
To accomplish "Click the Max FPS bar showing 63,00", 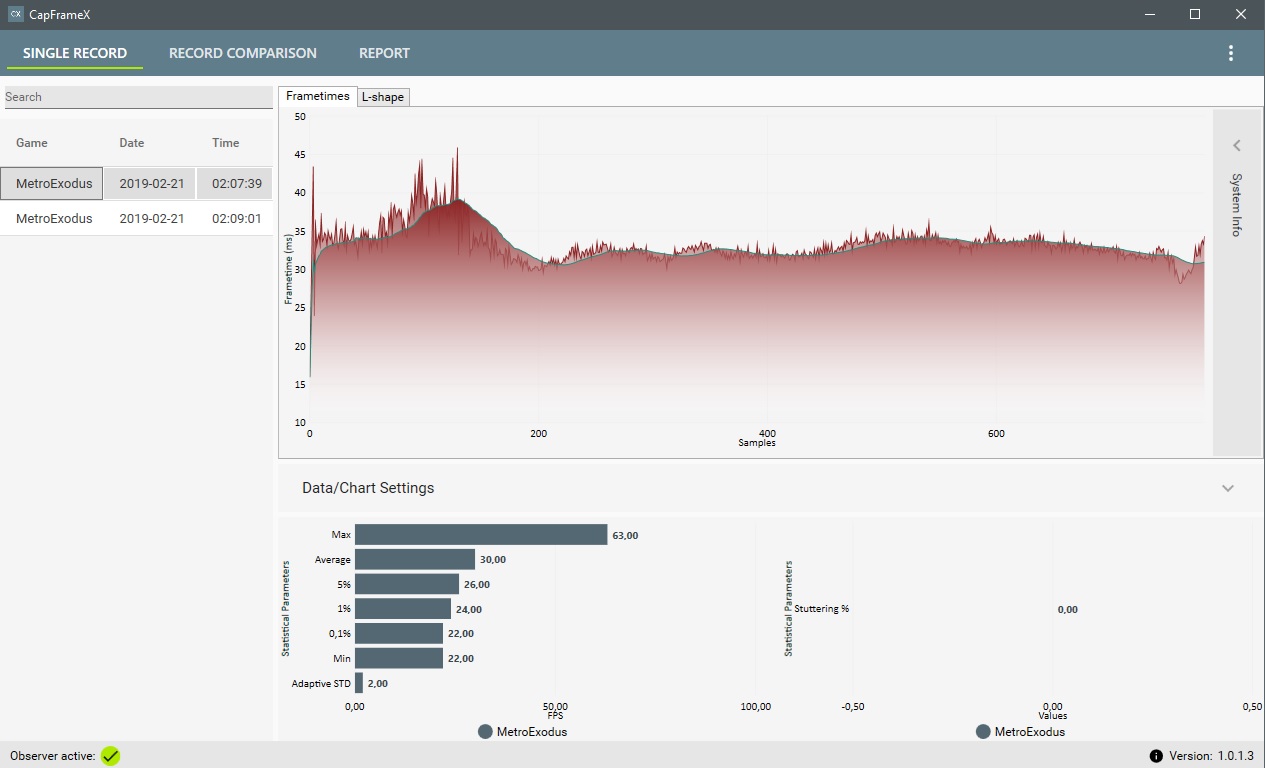I will pos(481,535).
